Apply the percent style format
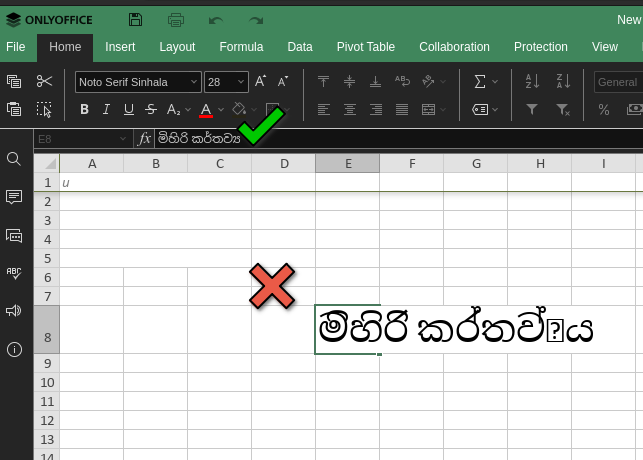 pyautogui.click(x=604, y=109)
